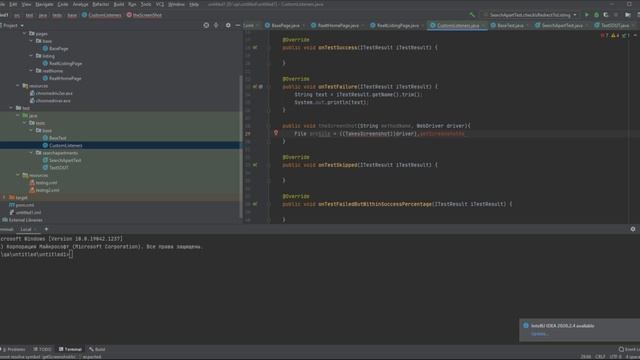
Task: Select BasePage in project tree
Action: coord(58,49)
